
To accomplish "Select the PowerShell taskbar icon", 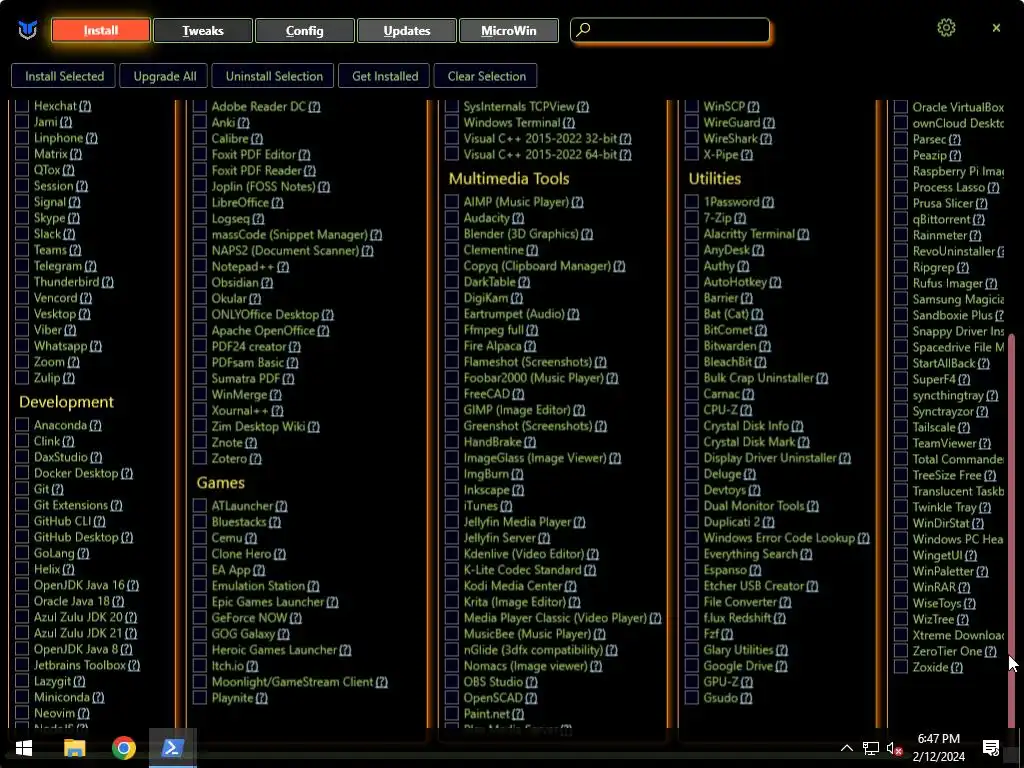I will pos(172,748).
